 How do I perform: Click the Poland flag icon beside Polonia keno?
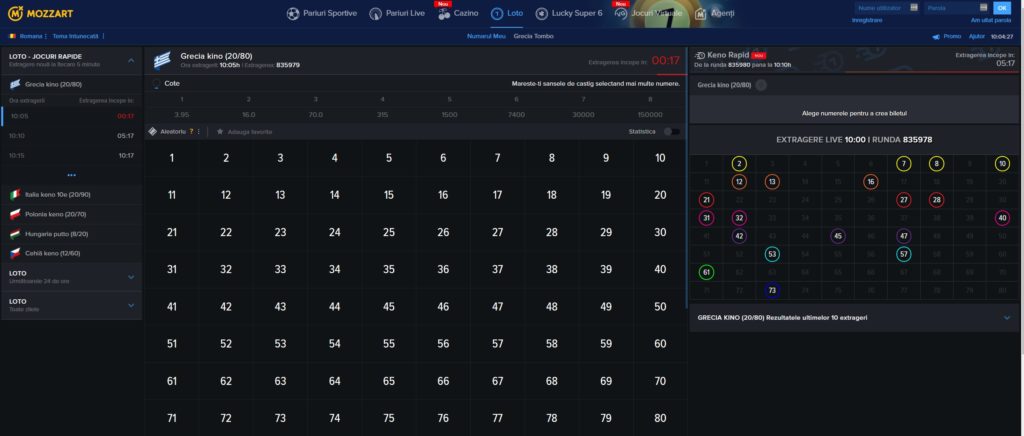(15, 214)
